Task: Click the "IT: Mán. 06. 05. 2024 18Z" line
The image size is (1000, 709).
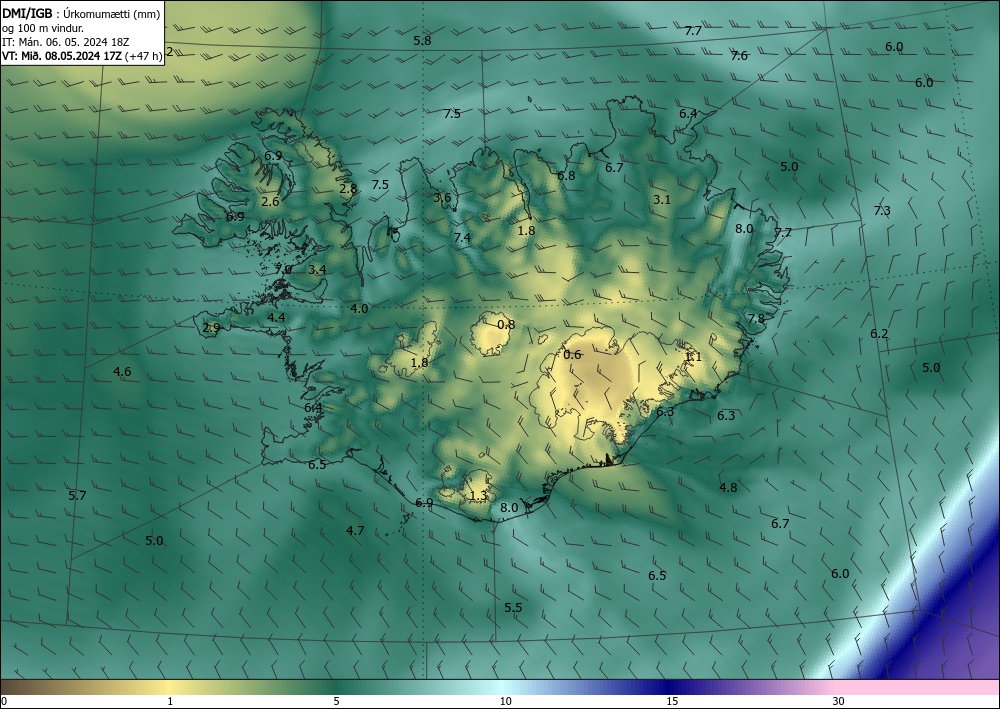Action: click(66, 41)
